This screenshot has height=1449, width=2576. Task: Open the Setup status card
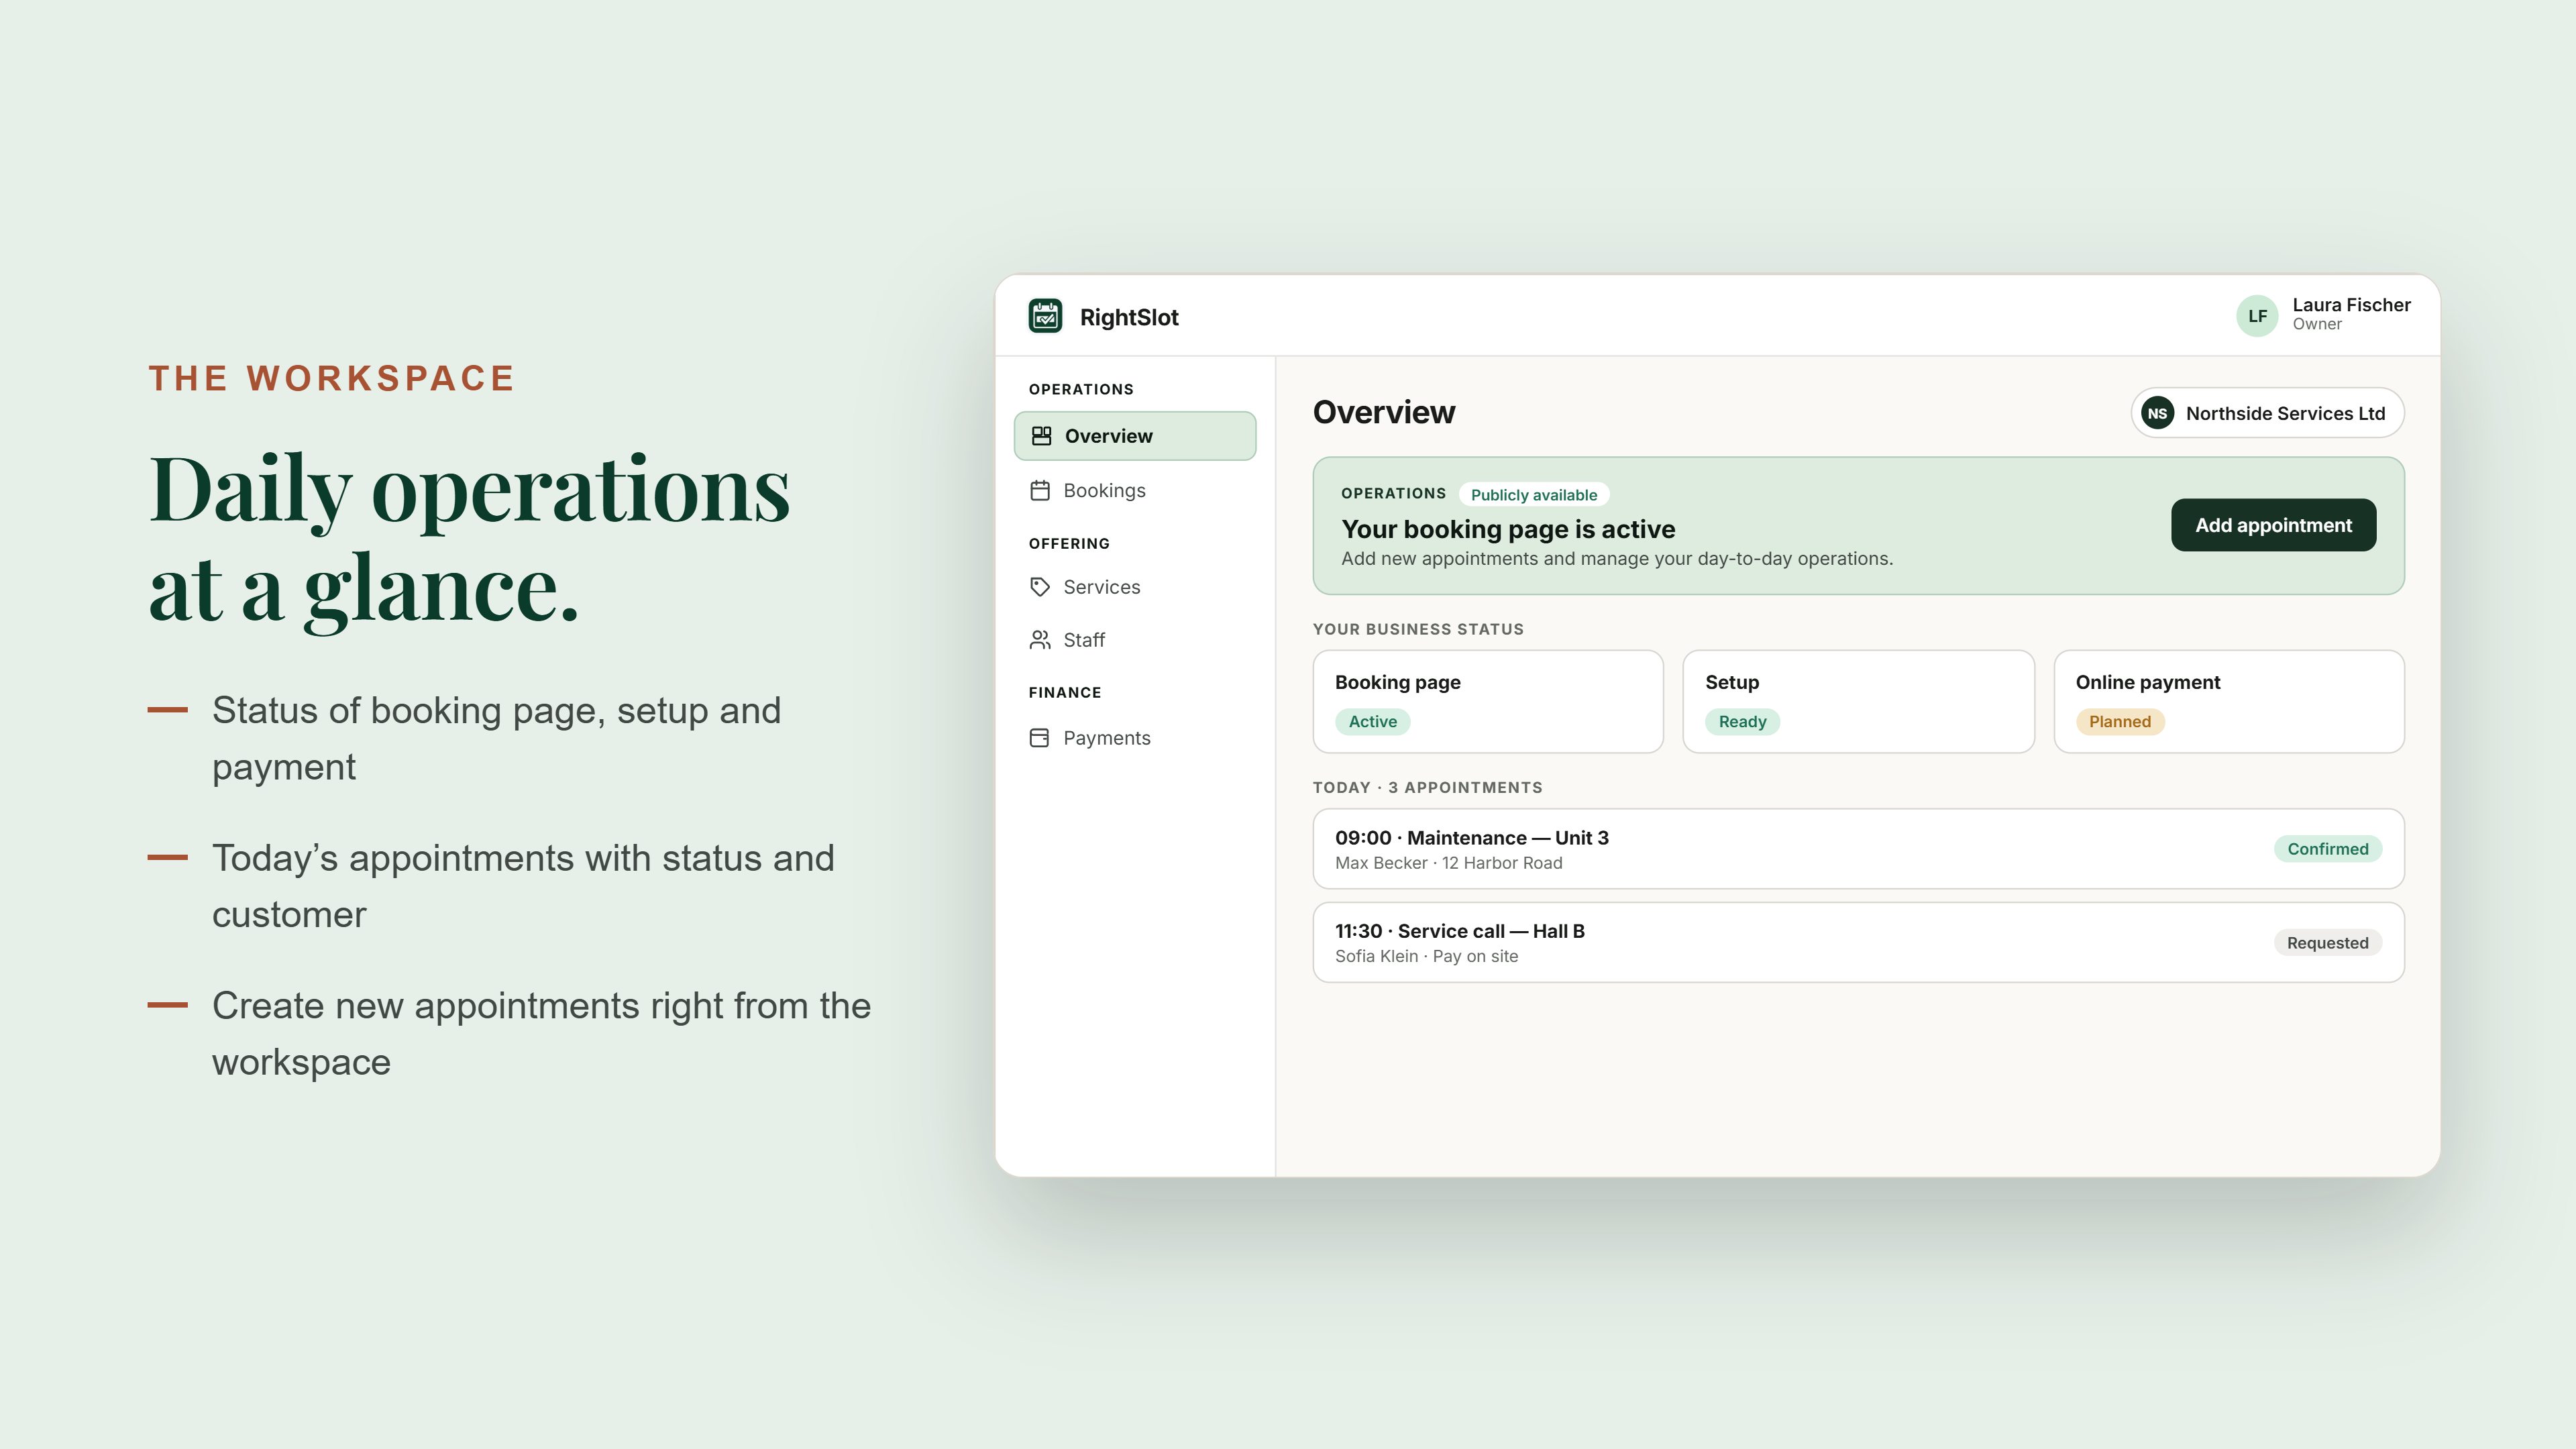(1858, 701)
